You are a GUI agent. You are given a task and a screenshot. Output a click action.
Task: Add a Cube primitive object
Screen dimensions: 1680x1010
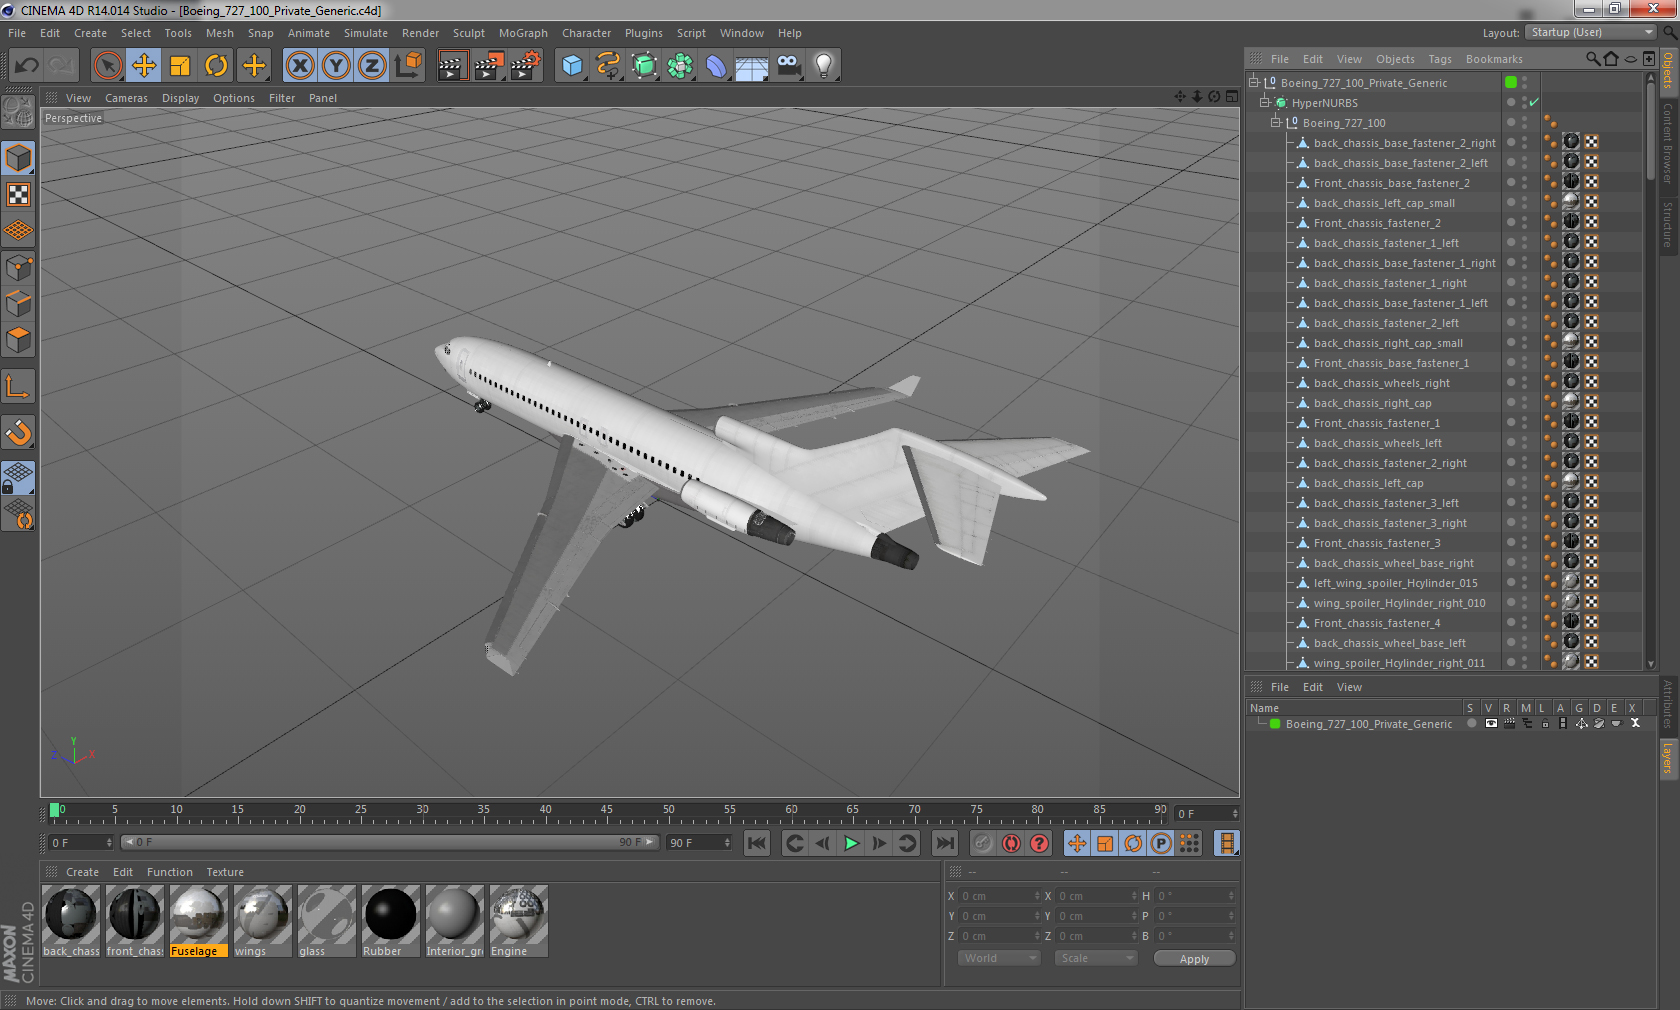[x=572, y=66]
